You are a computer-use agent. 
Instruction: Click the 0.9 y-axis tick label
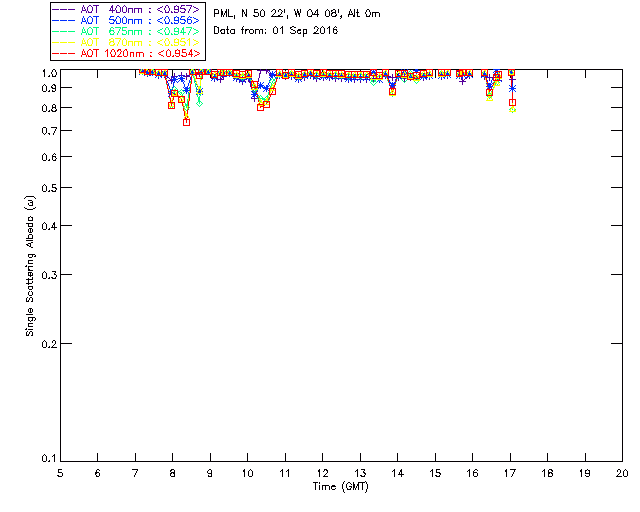(49, 88)
